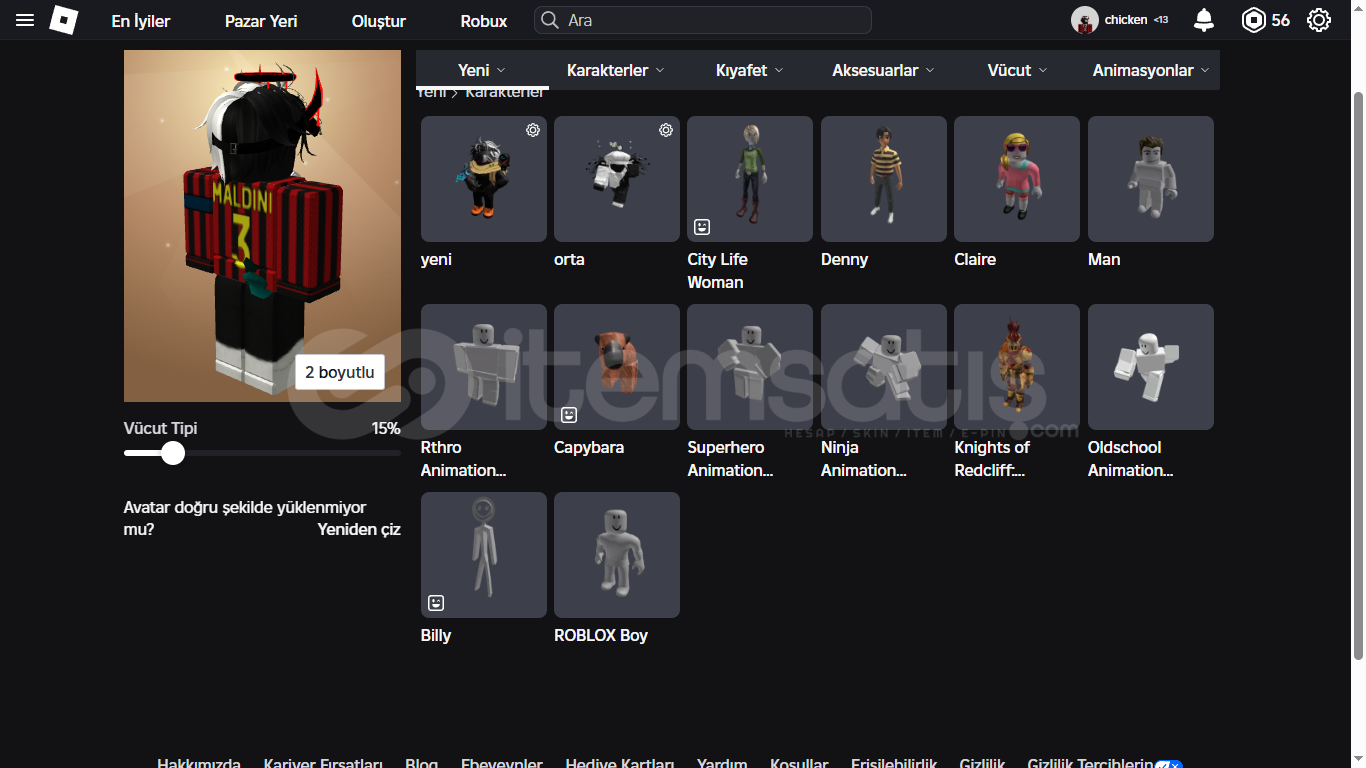Select the yeni character thumbnail
The height and width of the screenshot is (768, 1366).
click(x=484, y=179)
